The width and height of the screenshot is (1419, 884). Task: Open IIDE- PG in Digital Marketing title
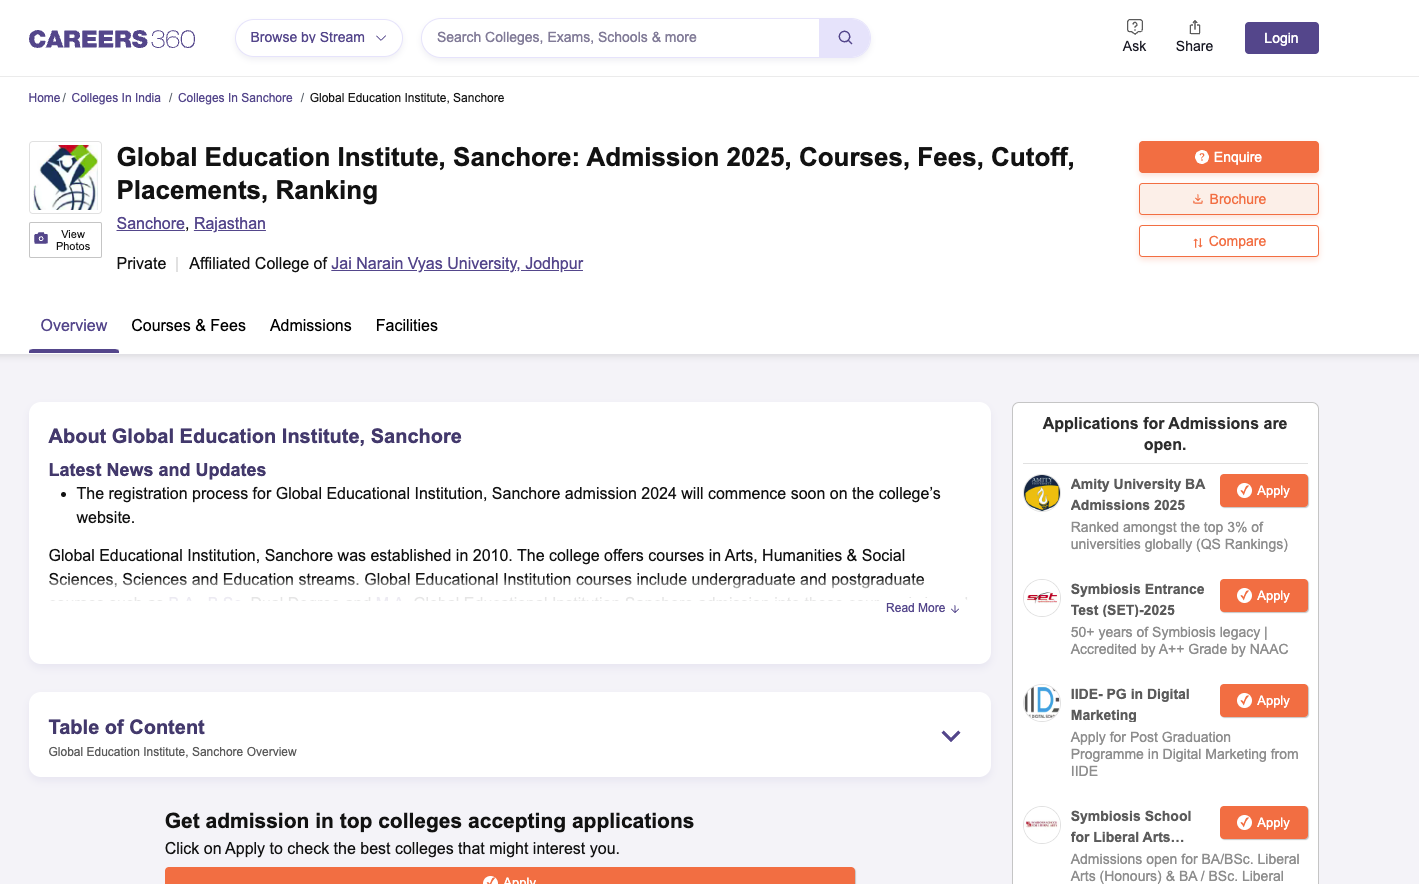point(1130,705)
